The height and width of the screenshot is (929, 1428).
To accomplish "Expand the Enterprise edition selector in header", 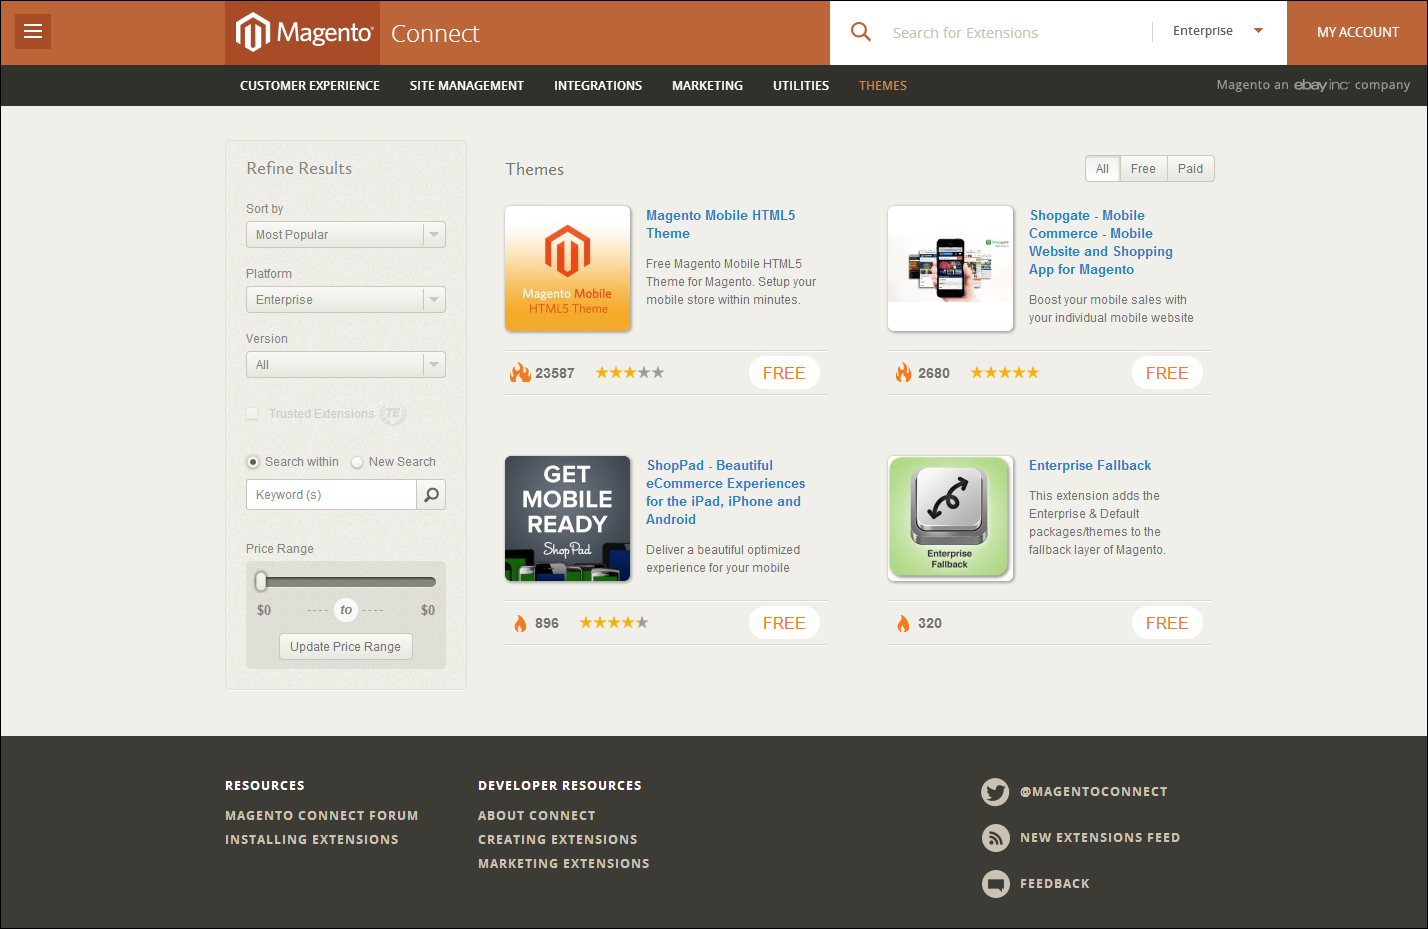I will coord(1218,31).
